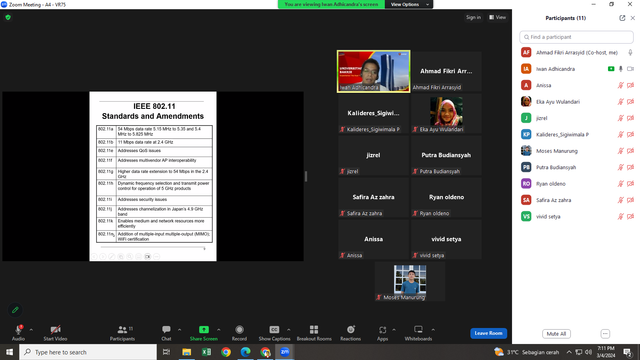
Task: Click the green 'You are viewing' screen banner
Action: 331,4
